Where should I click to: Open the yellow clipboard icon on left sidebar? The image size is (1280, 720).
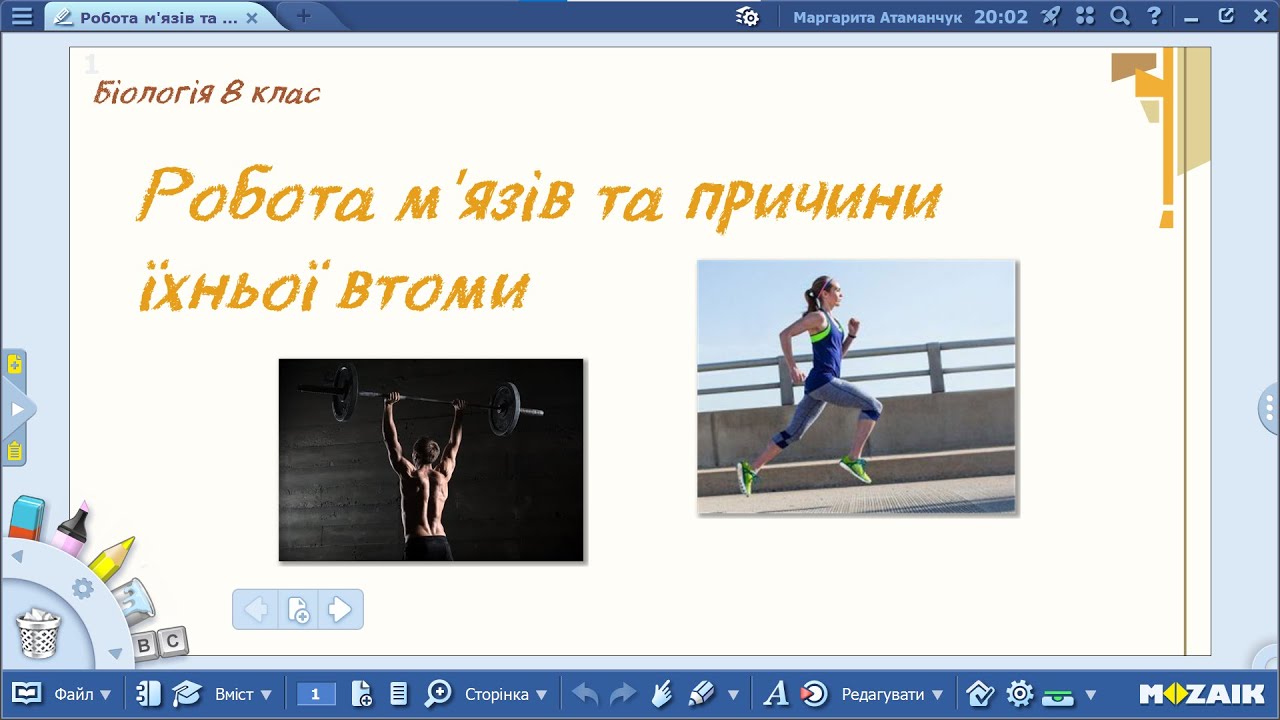14,451
